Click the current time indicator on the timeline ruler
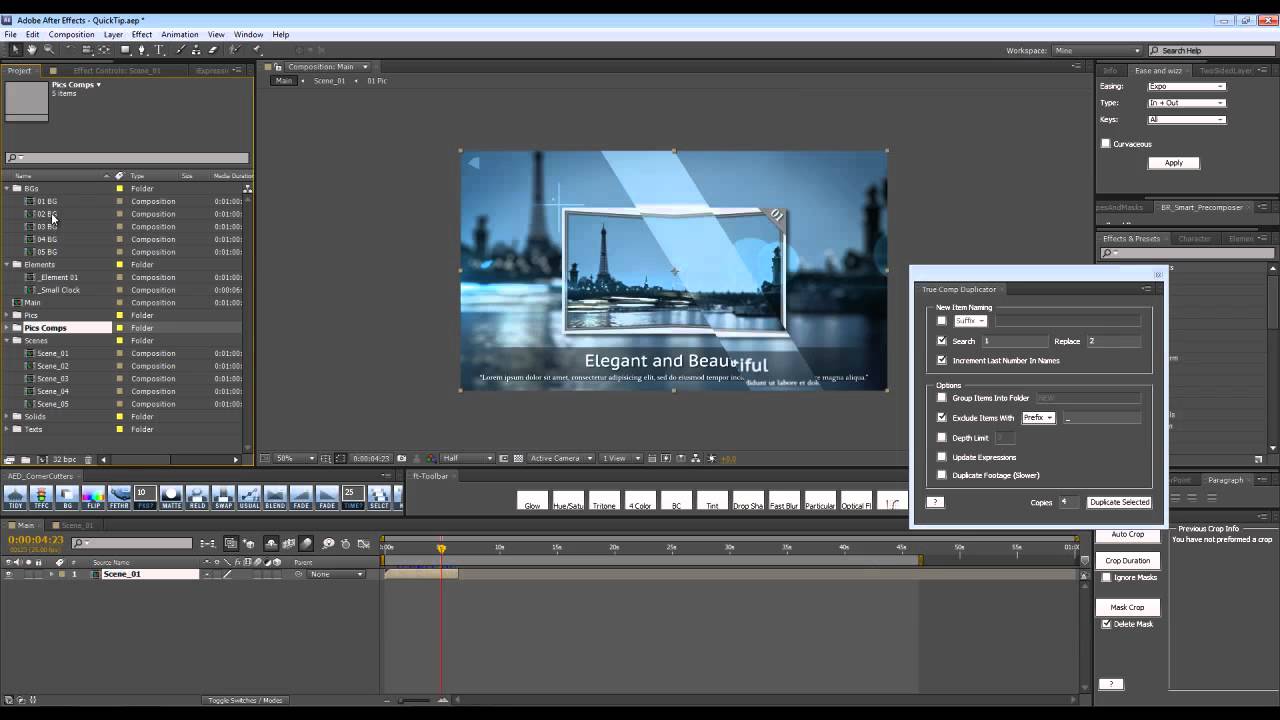The image size is (1280, 720). pos(441,548)
